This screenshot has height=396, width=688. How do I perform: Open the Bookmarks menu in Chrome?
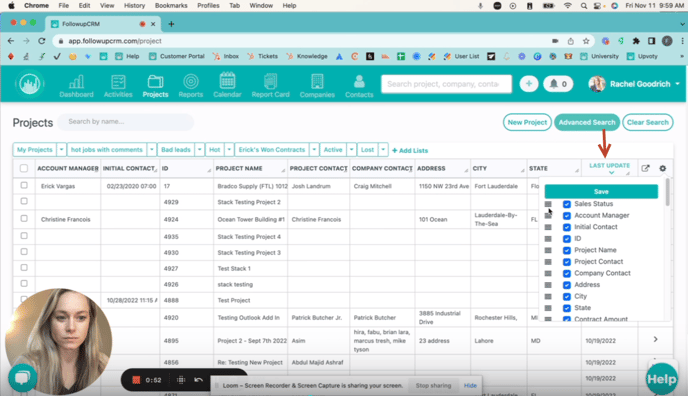click(171, 6)
